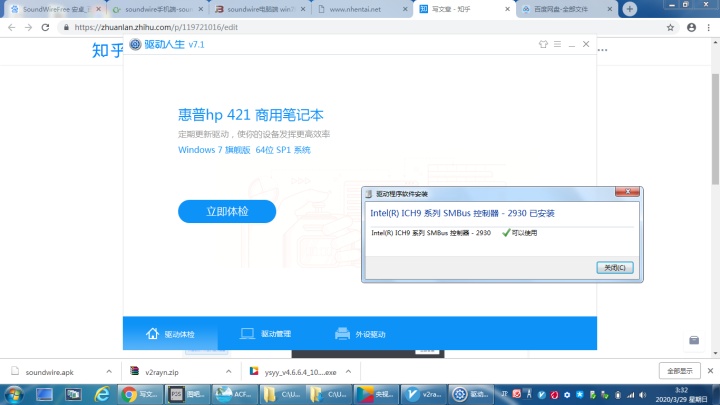Open the taskbar clock showing 3:32

tap(681, 395)
